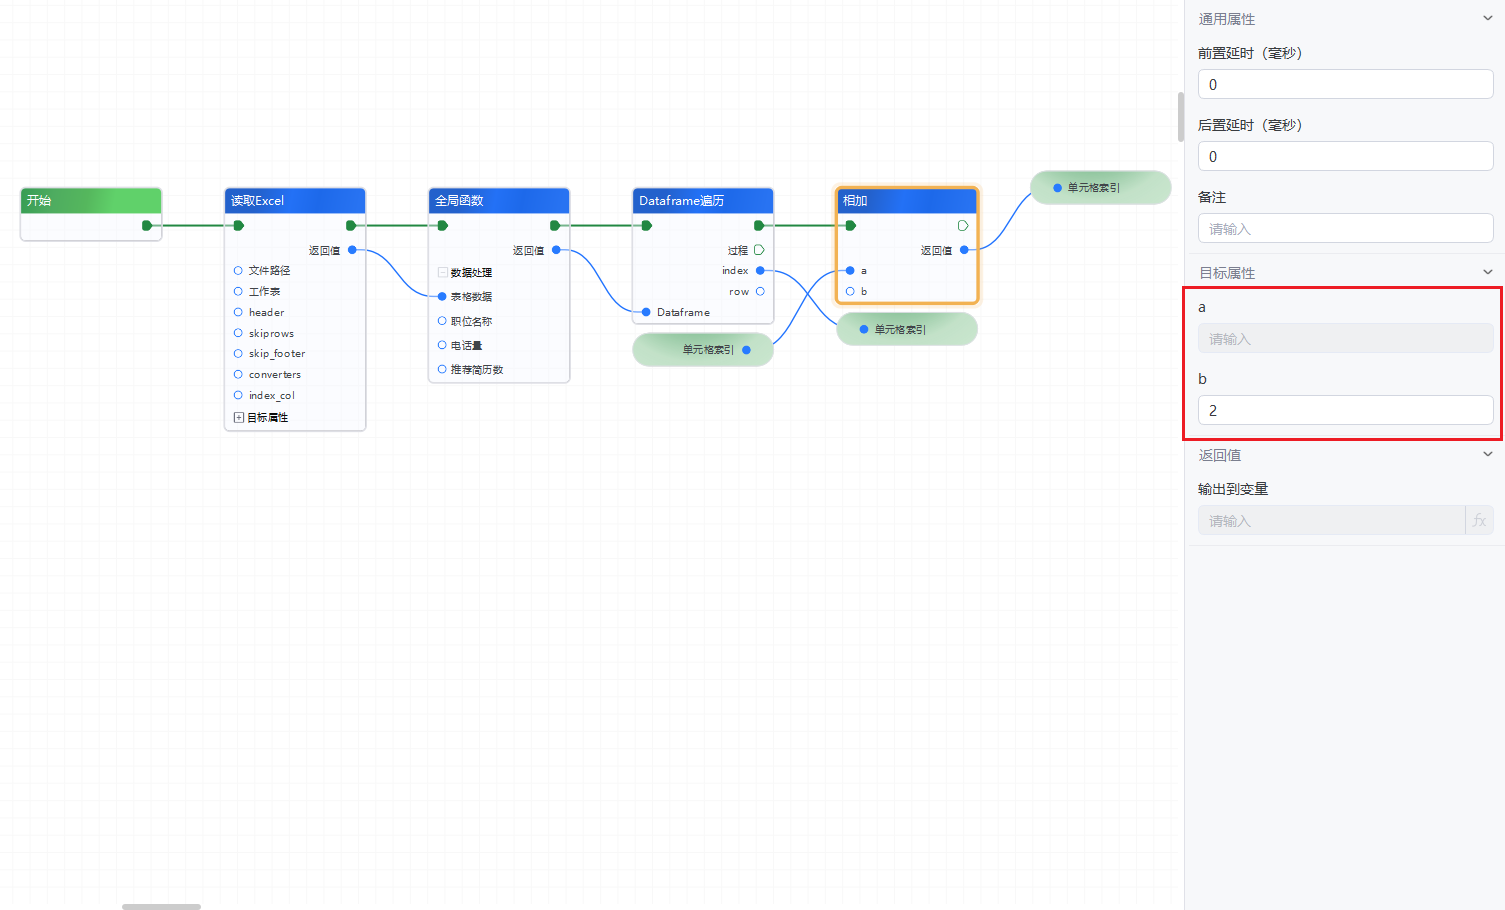Image resolution: width=1505 pixels, height=910 pixels.
Task: Click the fx expression button
Action: click(x=1479, y=520)
